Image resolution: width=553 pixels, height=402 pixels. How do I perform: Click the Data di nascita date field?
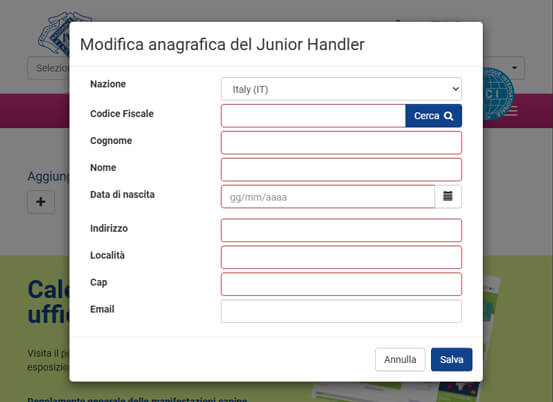328,196
